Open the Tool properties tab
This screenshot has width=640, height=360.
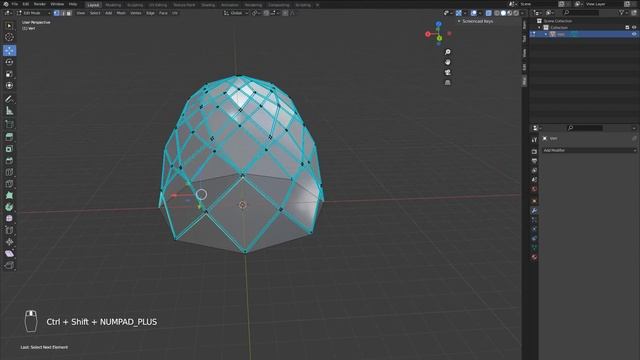pyautogui.click(x=534, y=140)
